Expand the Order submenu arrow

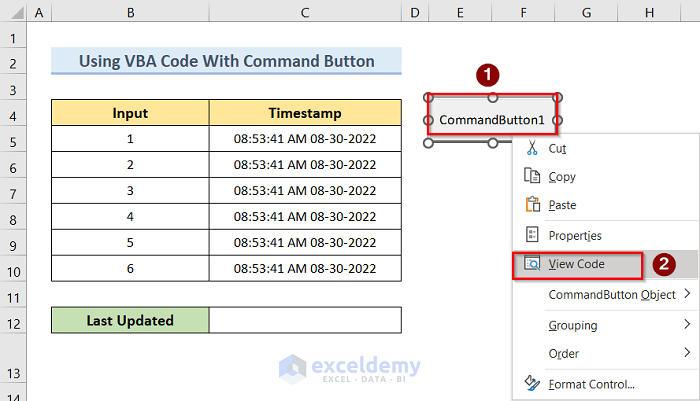pos(687,353)
